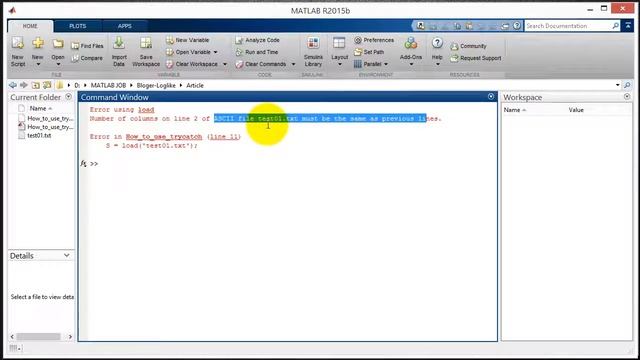Click the Compare files button
This screenshot has width=640, height=360.
tap(87, 58)
